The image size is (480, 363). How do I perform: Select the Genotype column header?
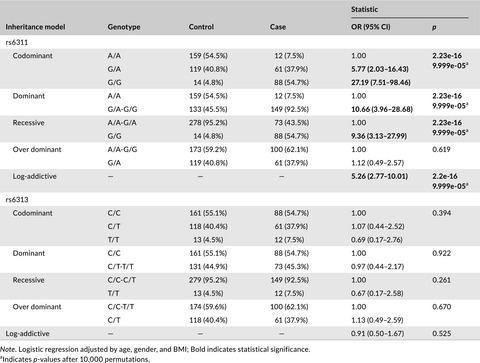tap(124, 27)
